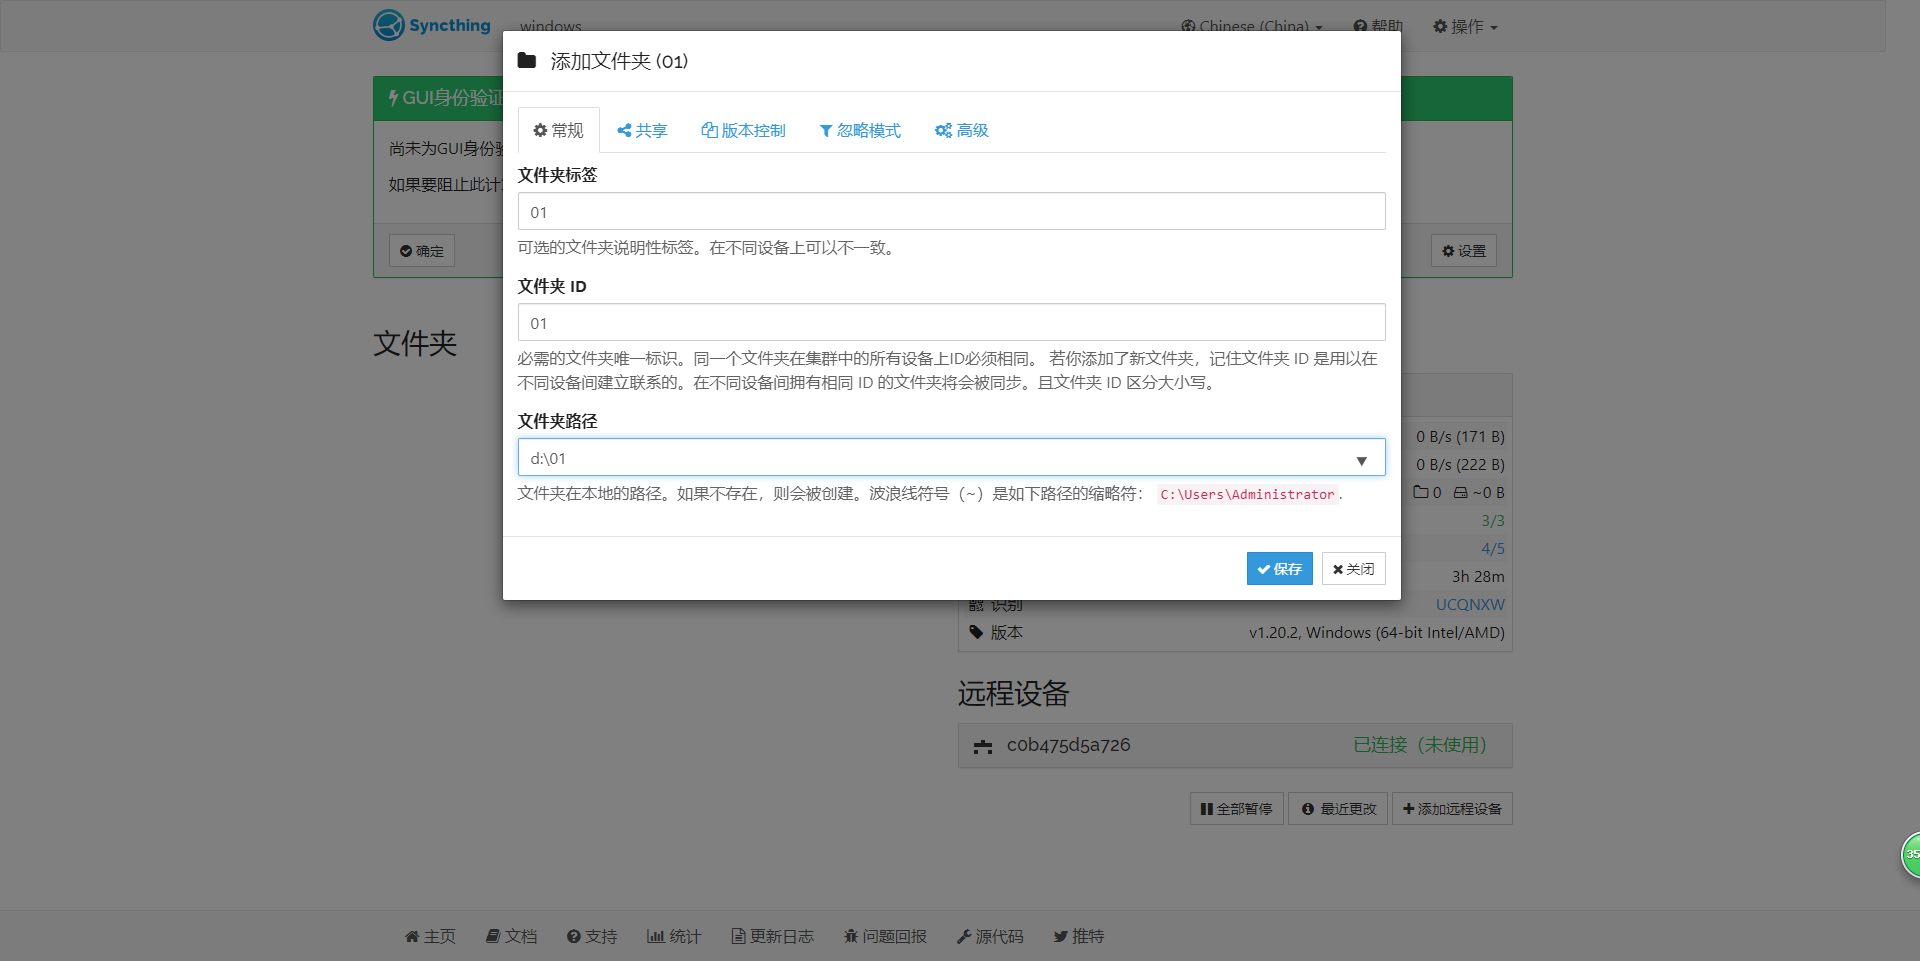Open the 文档 footer link
The width and height of the screenshot is (1920, 961).
pyautogui.click(x=511, y=936)
